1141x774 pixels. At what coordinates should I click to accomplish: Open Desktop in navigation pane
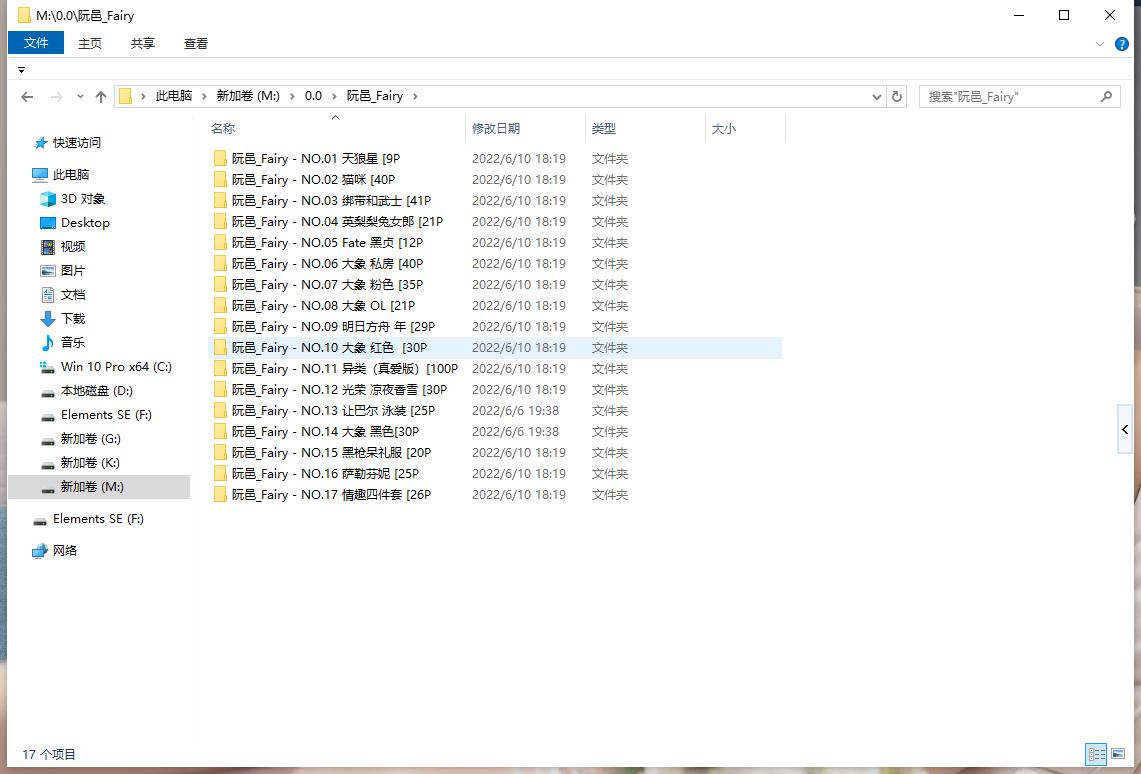click(85, 223)
